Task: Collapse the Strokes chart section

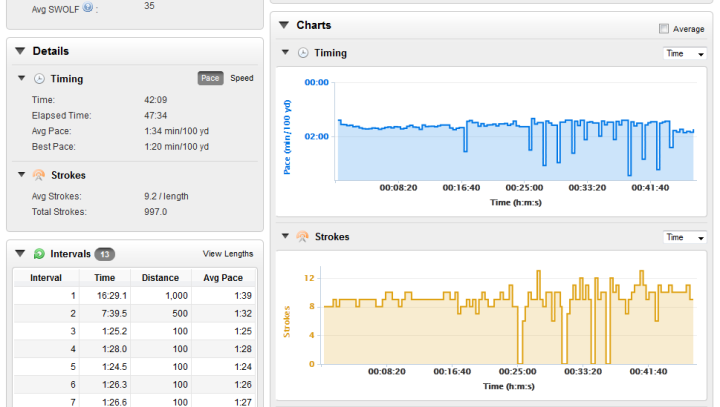Action: (285, 236)
